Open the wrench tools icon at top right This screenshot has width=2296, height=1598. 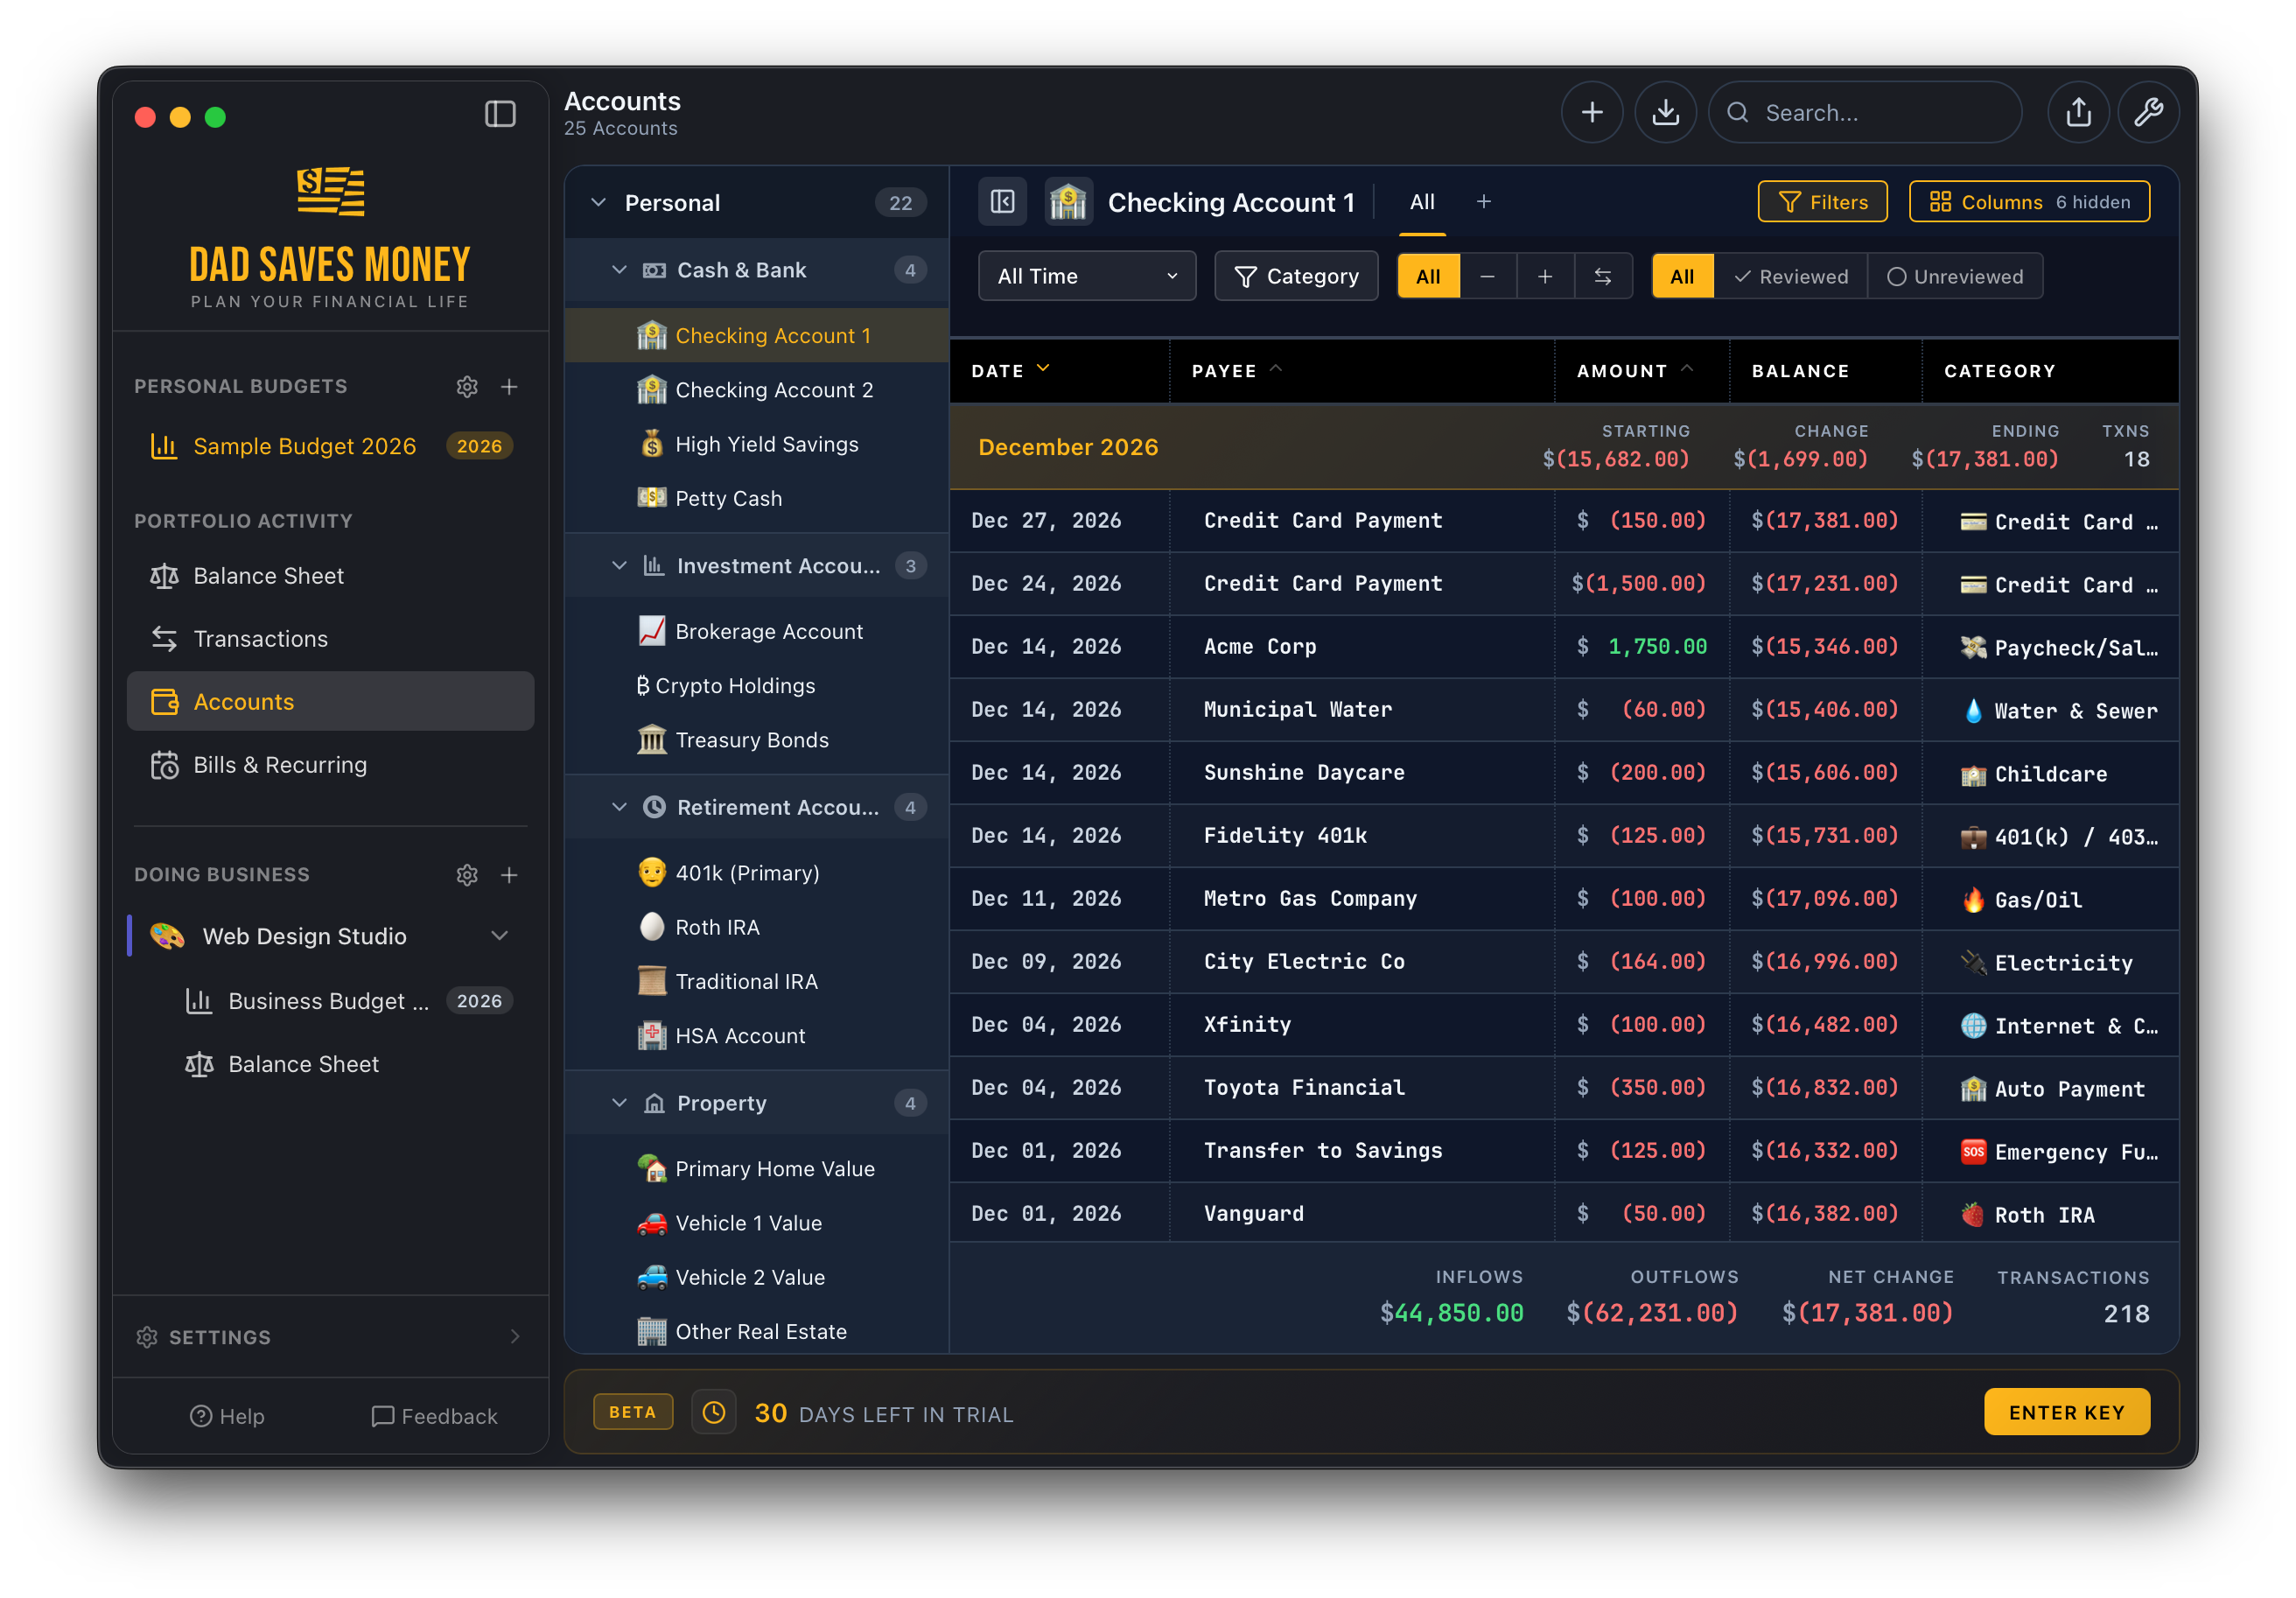click(x=2148, y=112)
